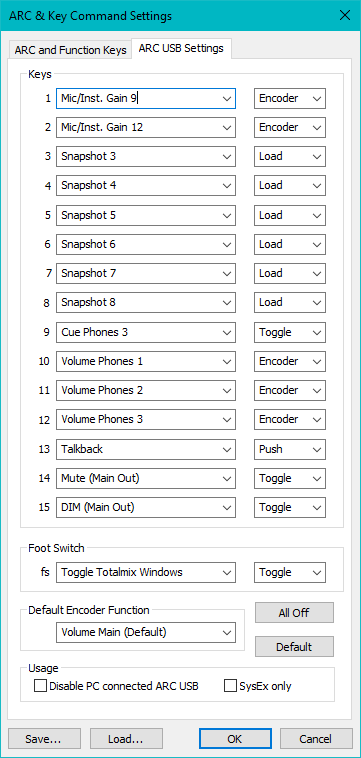
Task: Expand the Cue Phones 3 dropdown
Action: (x=145, y=332)
